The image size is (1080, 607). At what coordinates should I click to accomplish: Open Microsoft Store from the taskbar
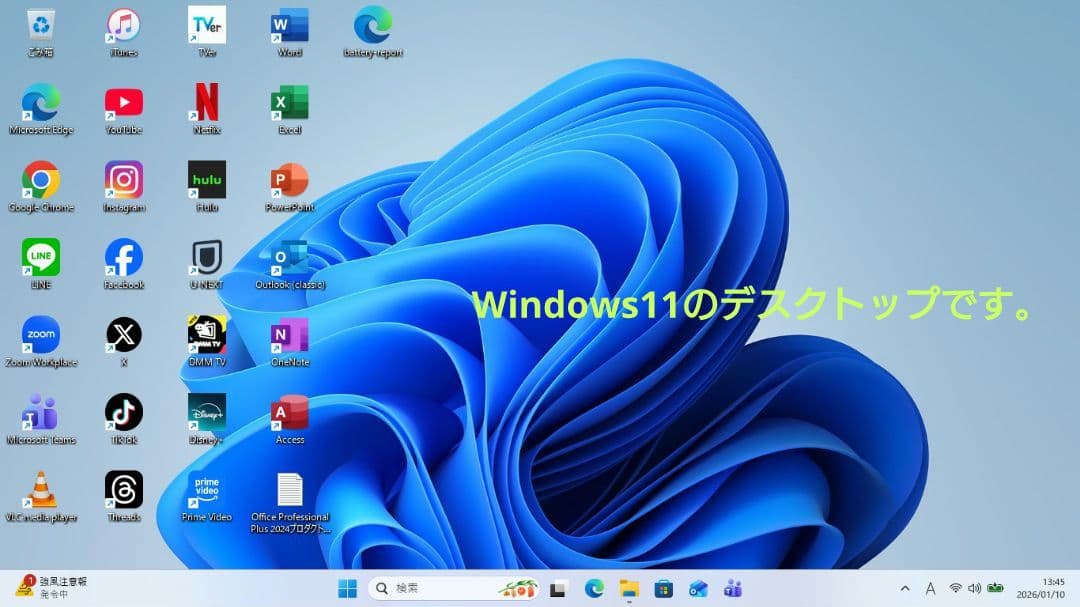tap(664, 589)
